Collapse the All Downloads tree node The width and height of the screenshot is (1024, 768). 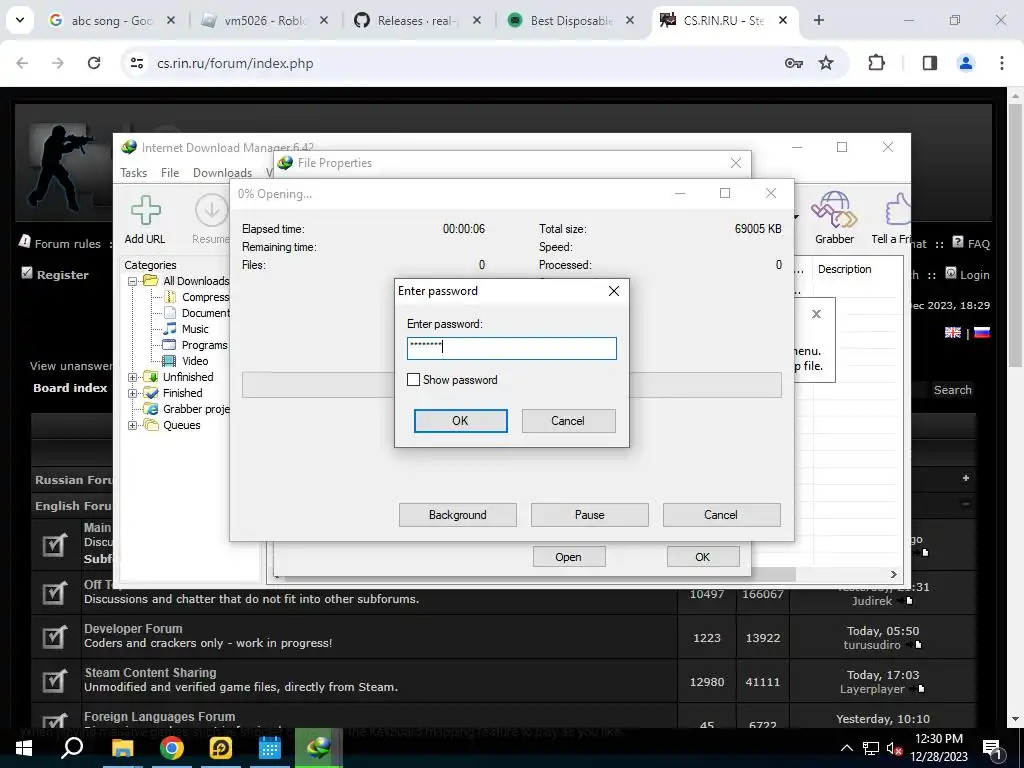(133, 281)
